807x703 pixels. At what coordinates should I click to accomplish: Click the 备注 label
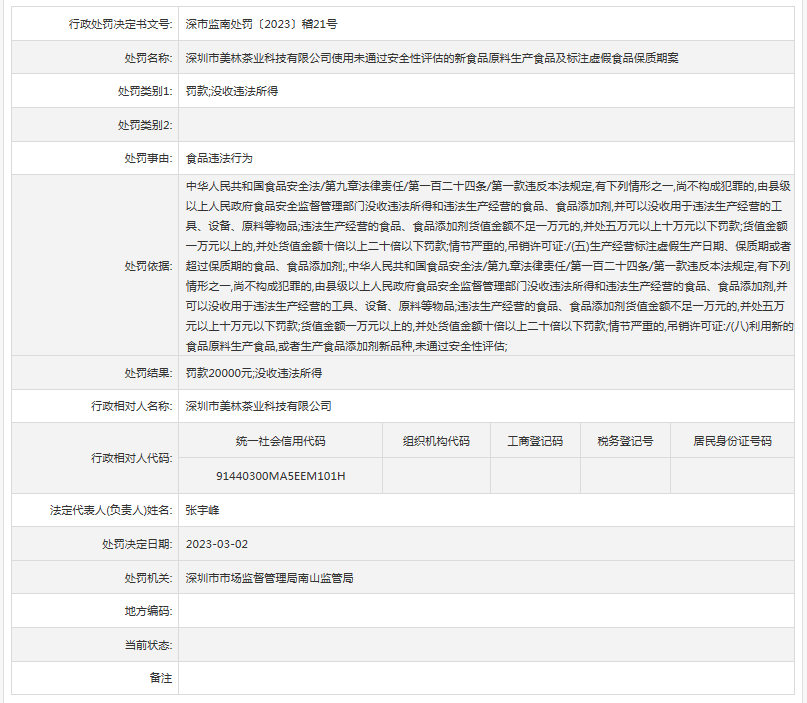click(x=161, y=678)
